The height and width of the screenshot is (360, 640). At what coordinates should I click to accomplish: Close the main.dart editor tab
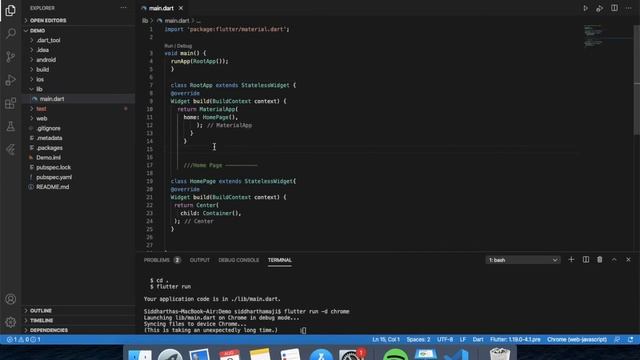181,8
